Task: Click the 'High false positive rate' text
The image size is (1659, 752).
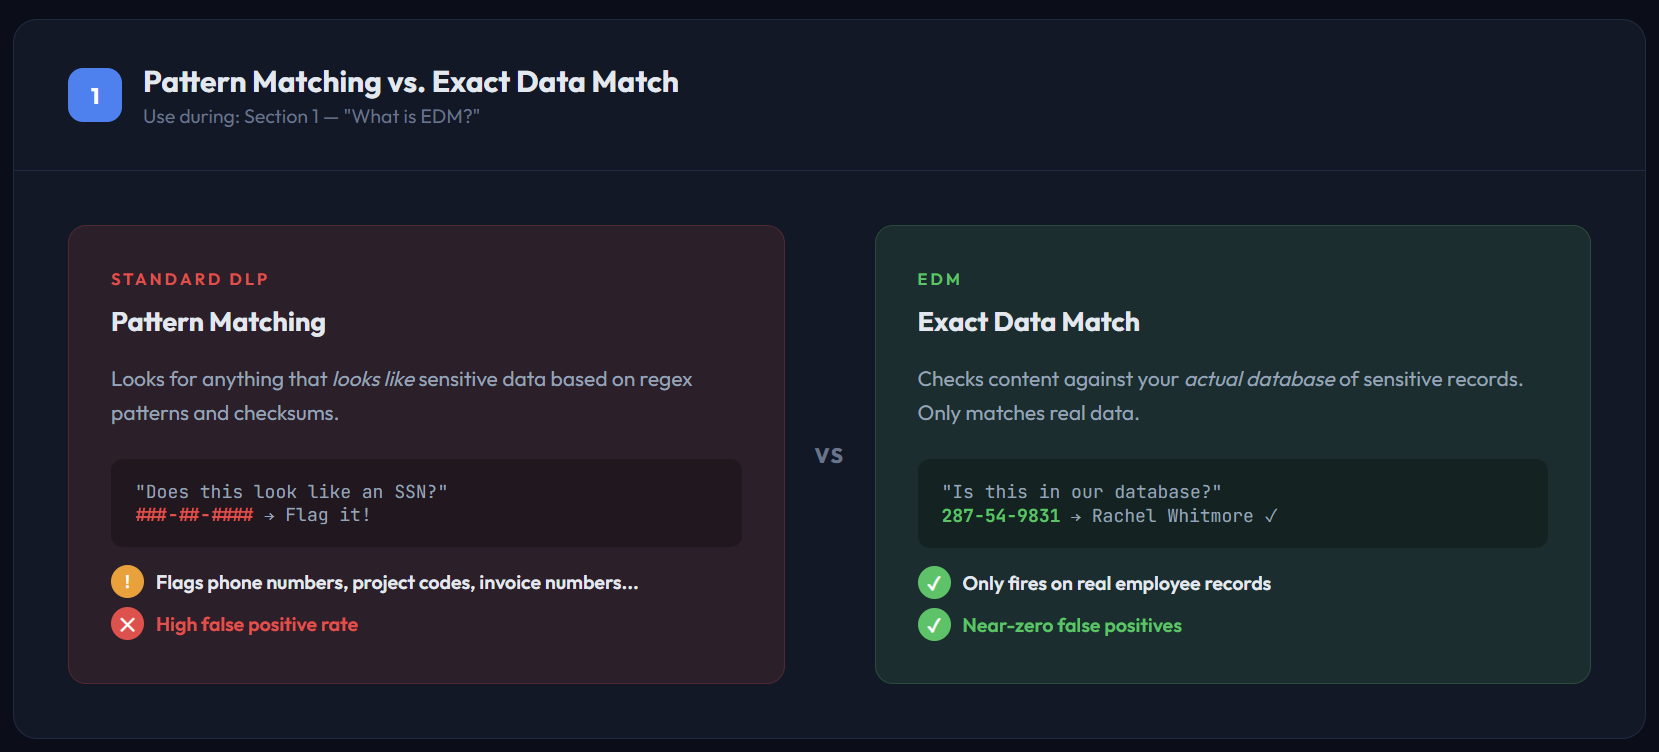Action: click(x=257, y=624)
